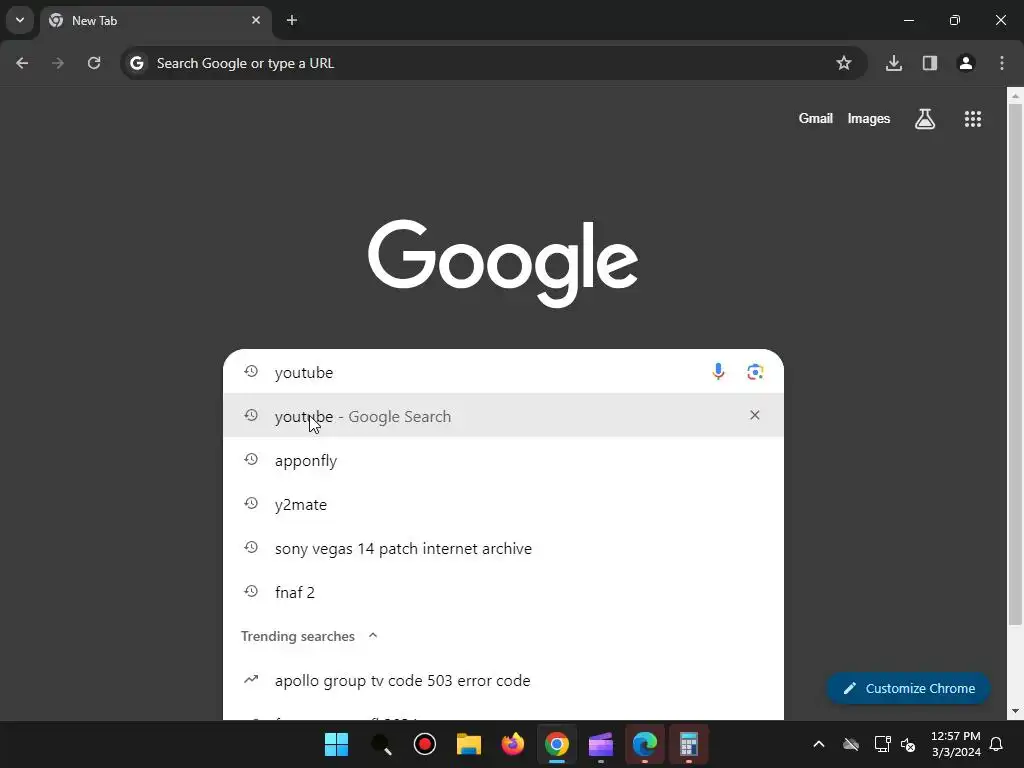The height and width of the screenshot is (768, 1024).
Task: Open the side panel icon
Action: (x=930, y=63)
